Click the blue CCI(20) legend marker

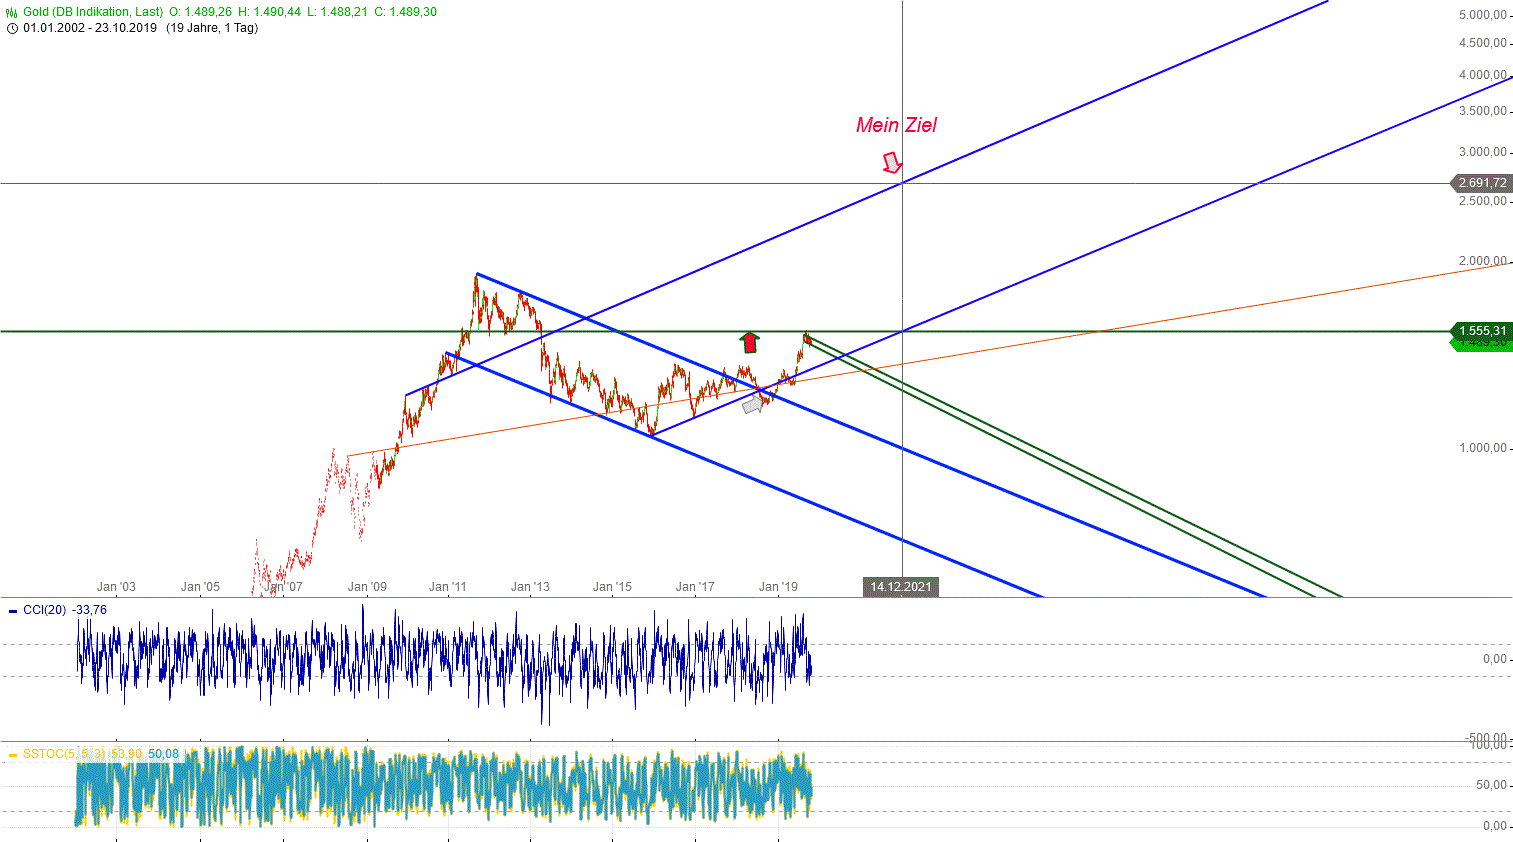[x=12, y=611]
